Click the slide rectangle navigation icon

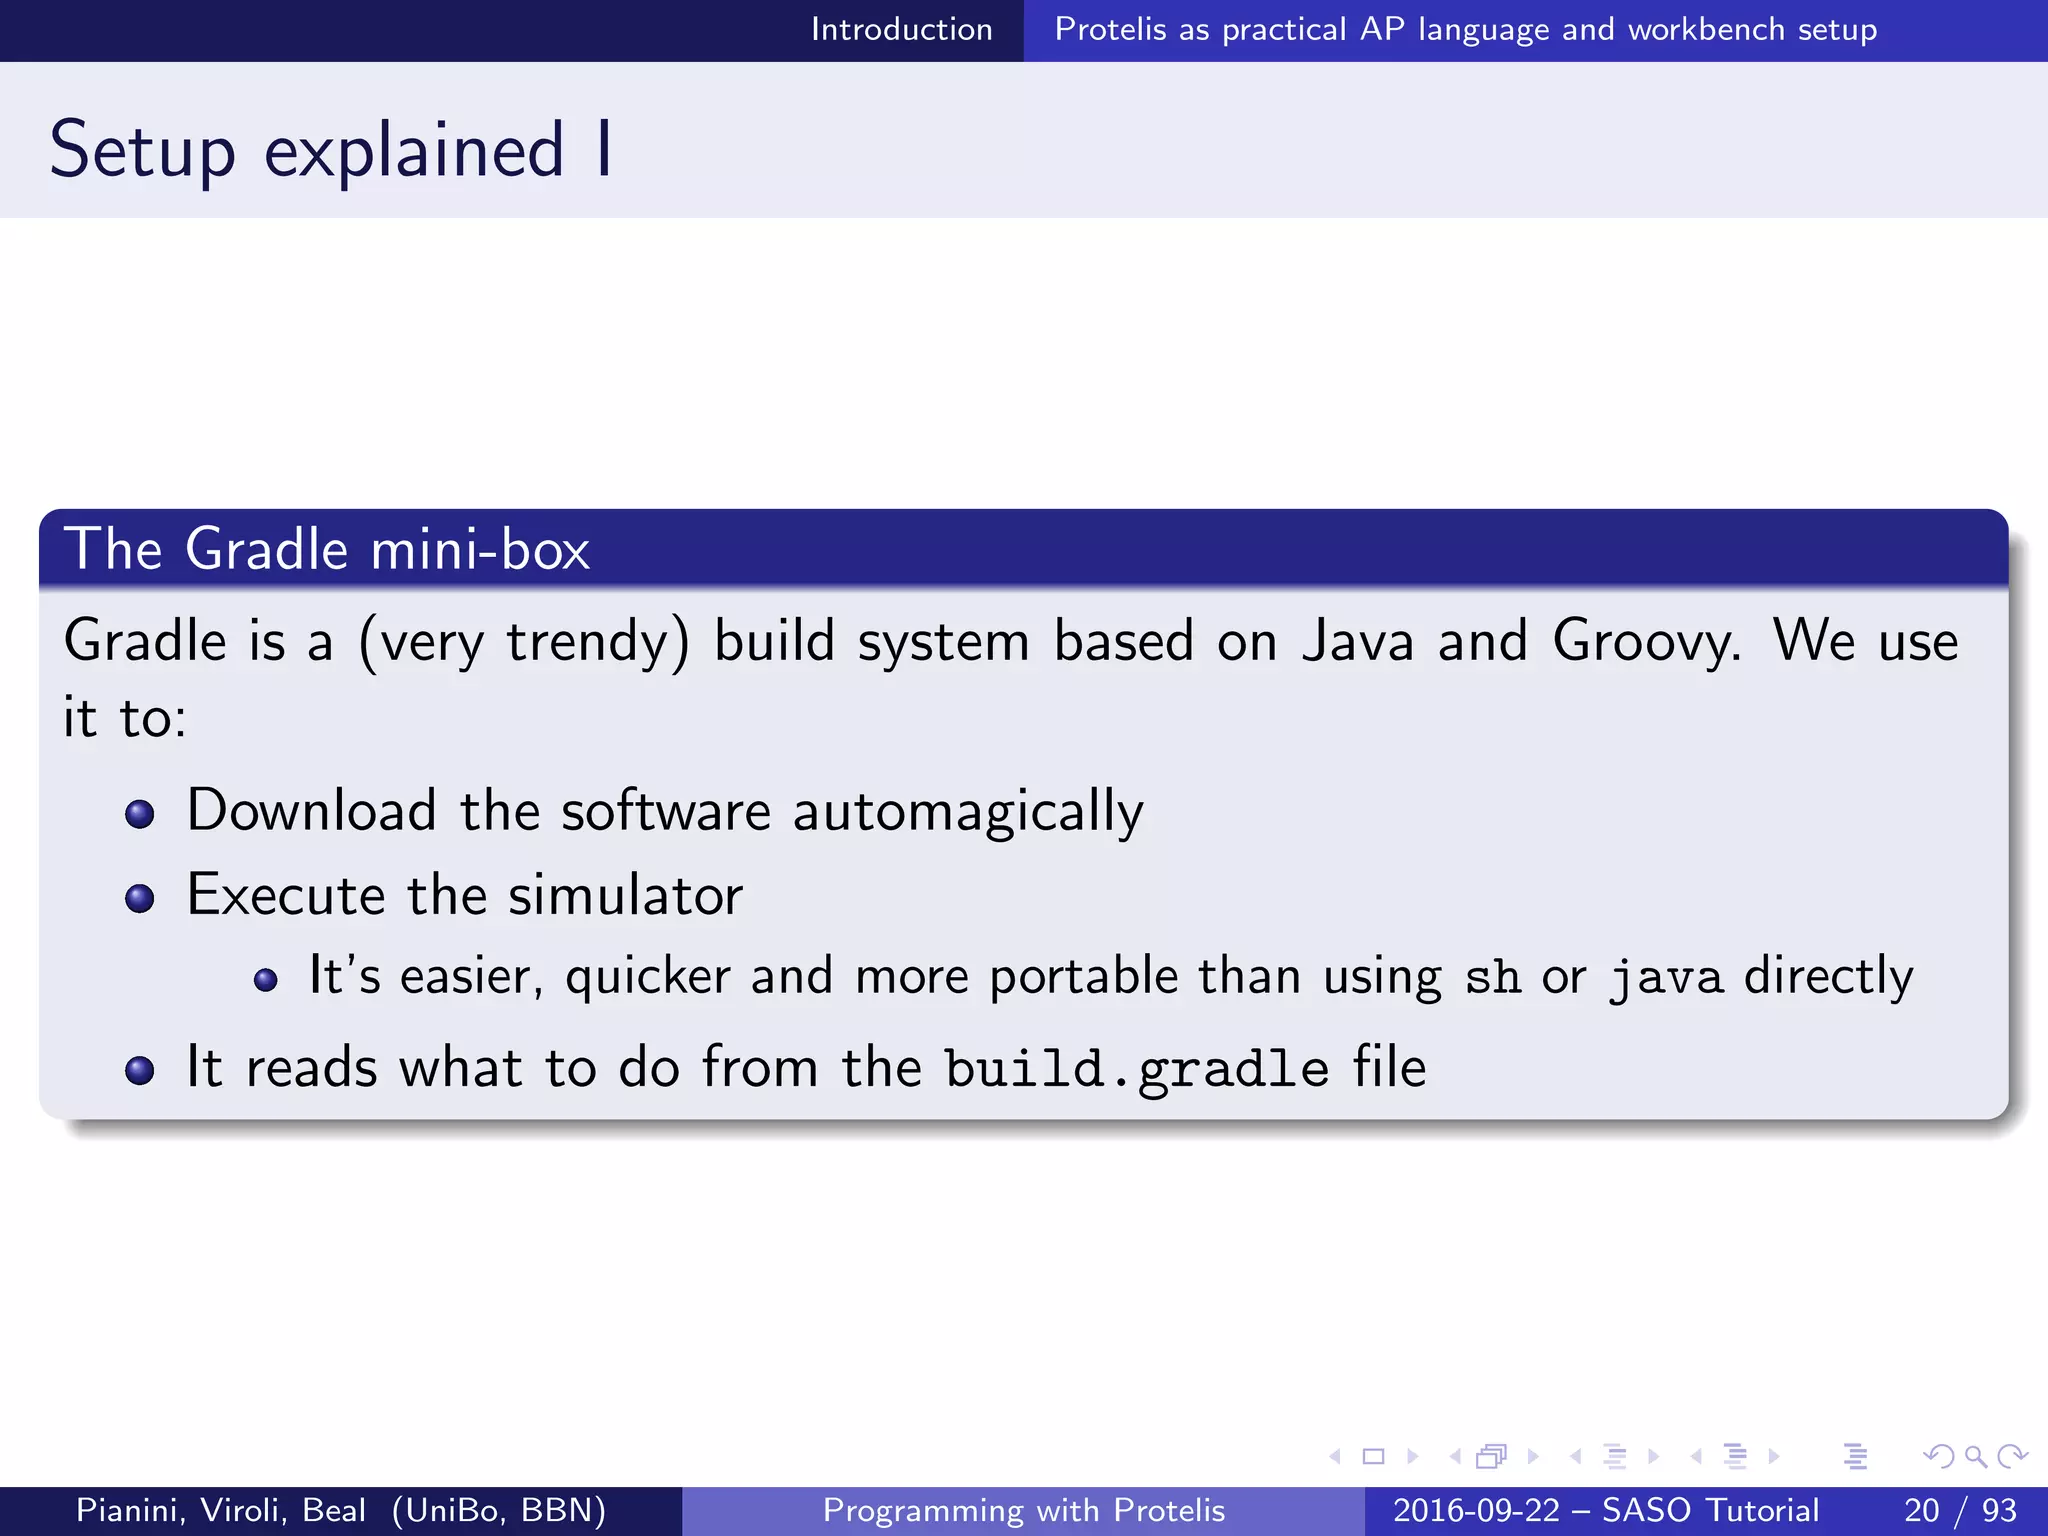[x=1374, y=1457]
